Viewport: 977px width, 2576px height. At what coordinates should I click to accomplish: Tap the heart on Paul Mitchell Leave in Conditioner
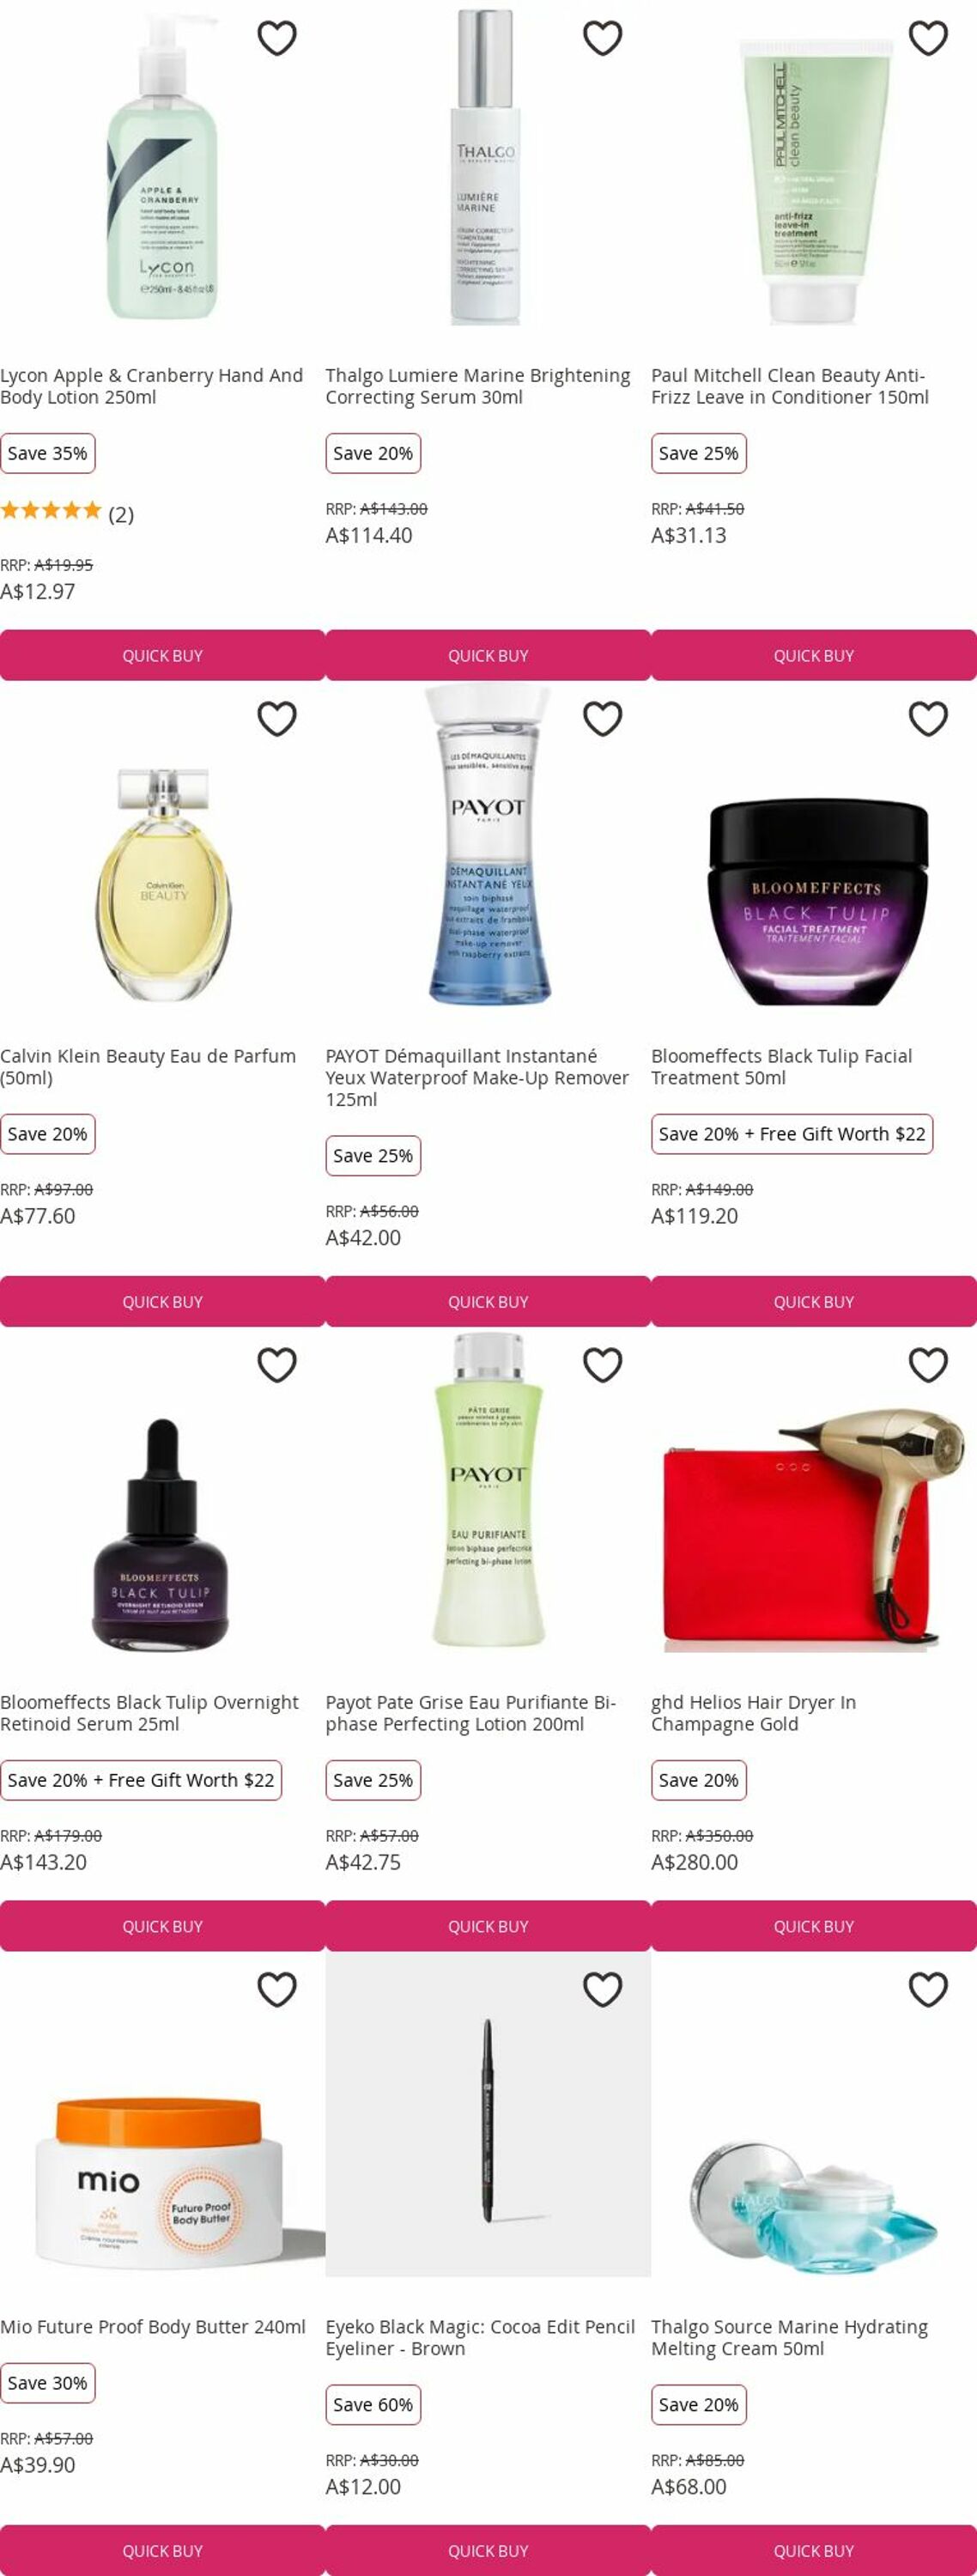click(x=928, y=38)
